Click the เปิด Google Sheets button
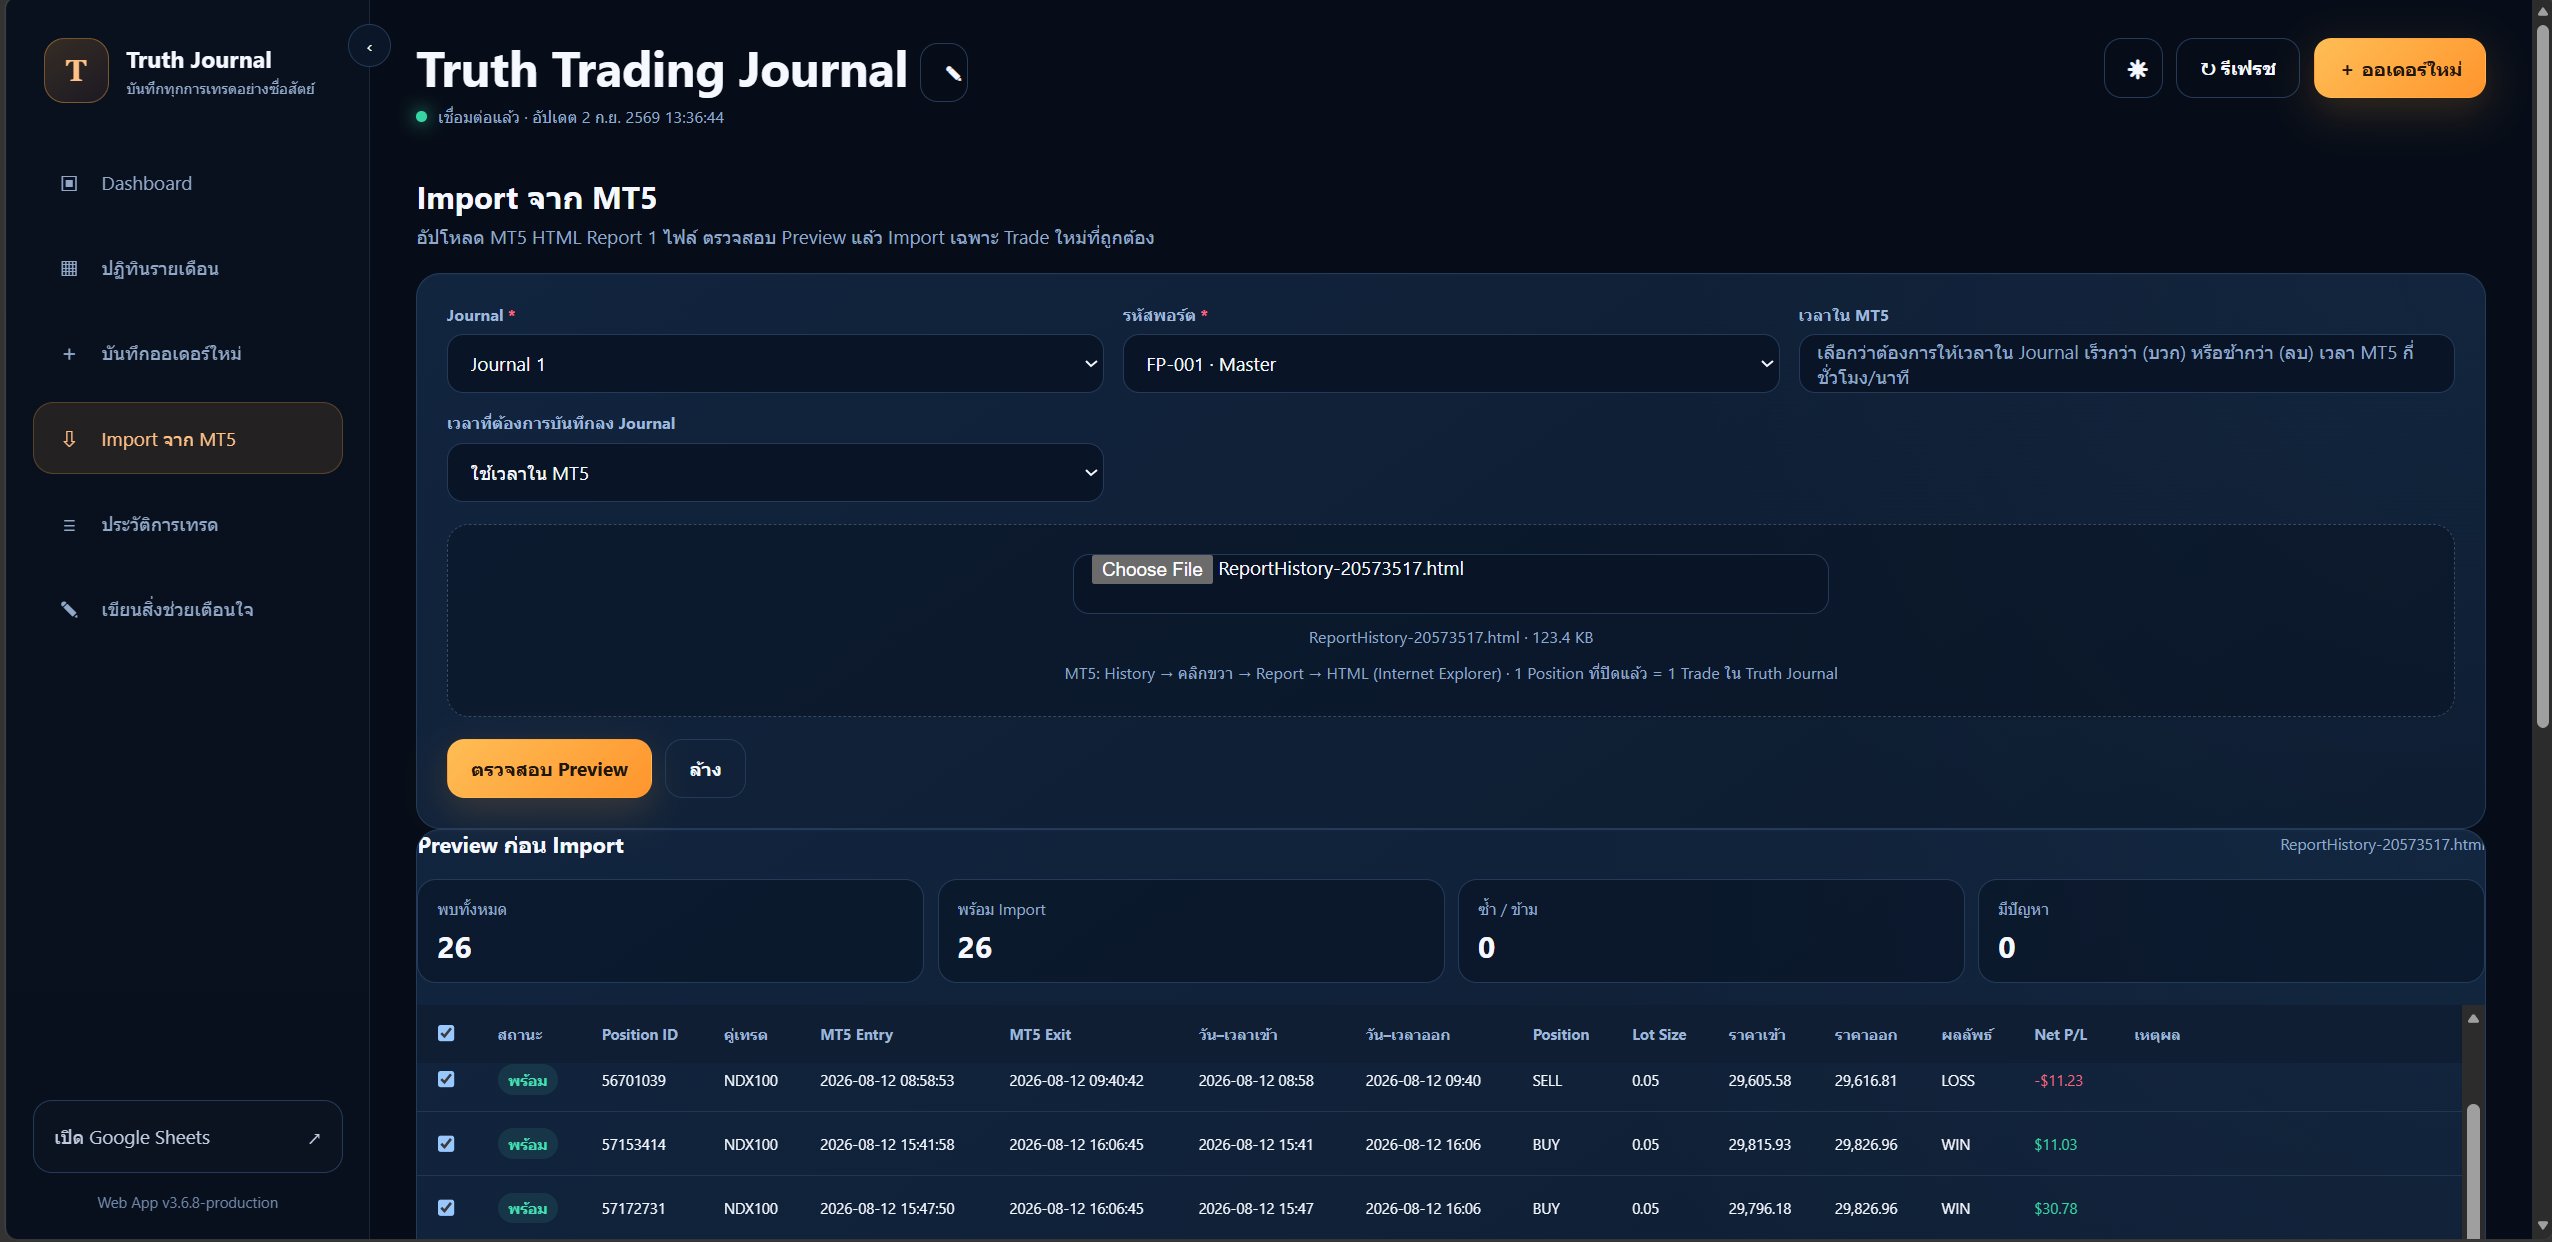This screenshot has width=2552, height=1242. pyautogui.click(x=188, y=1137)
